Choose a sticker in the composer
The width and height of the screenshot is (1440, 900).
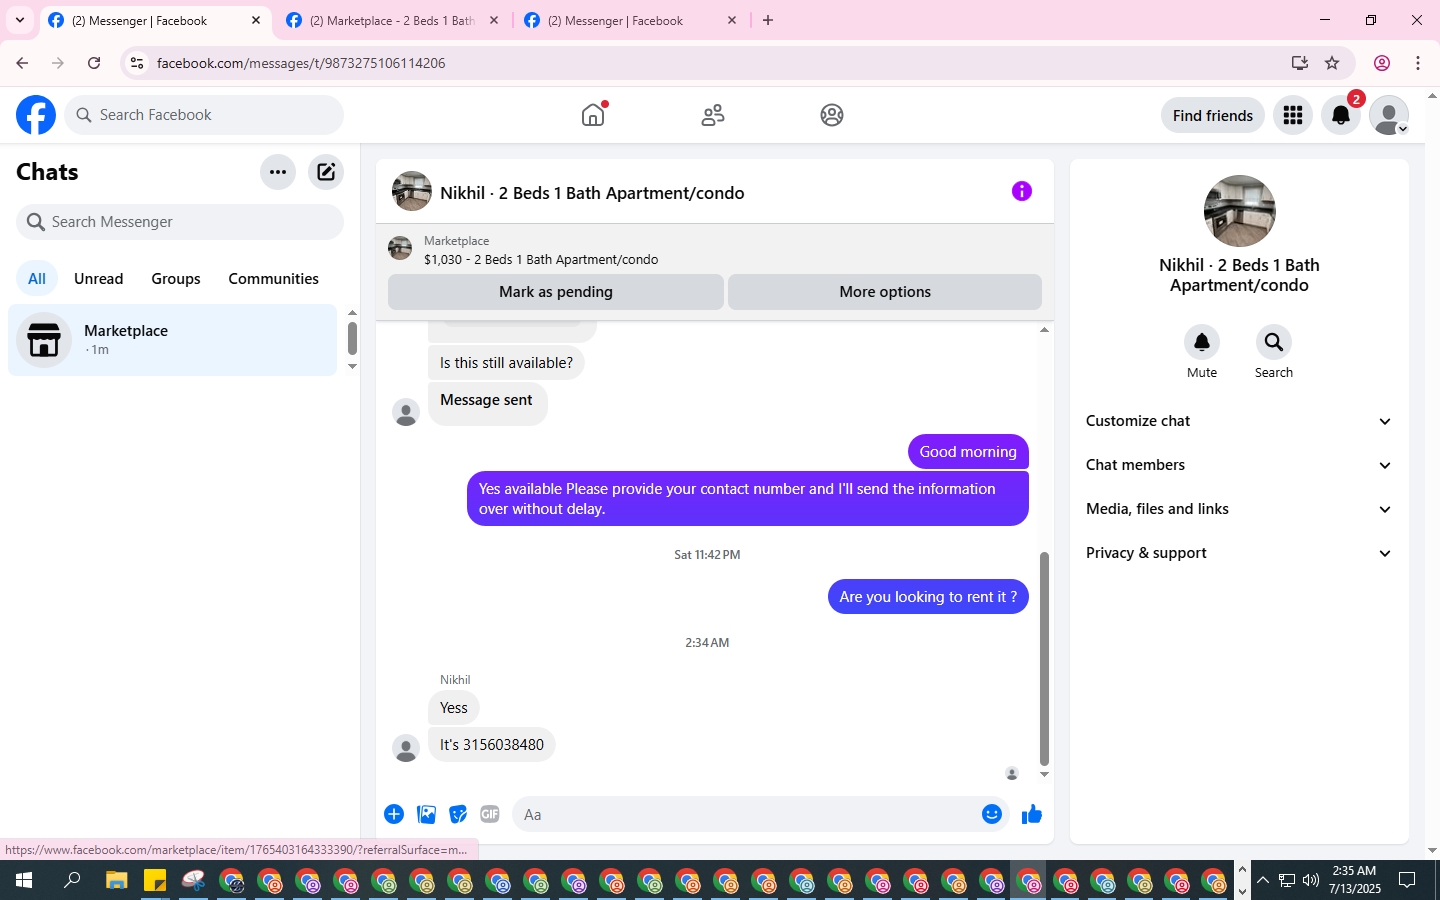(x=458, y=814)
